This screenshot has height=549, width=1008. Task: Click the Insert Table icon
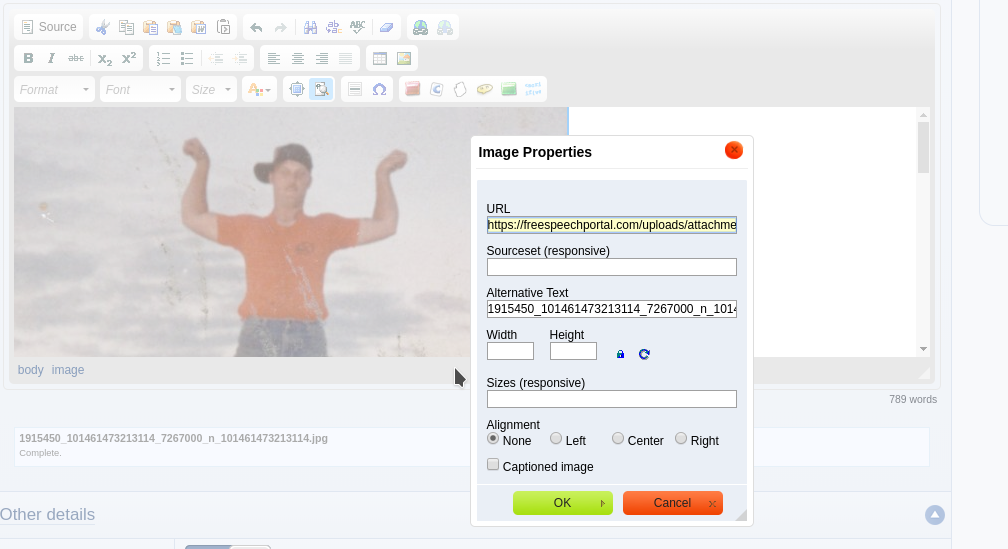[x=380, y=58]
